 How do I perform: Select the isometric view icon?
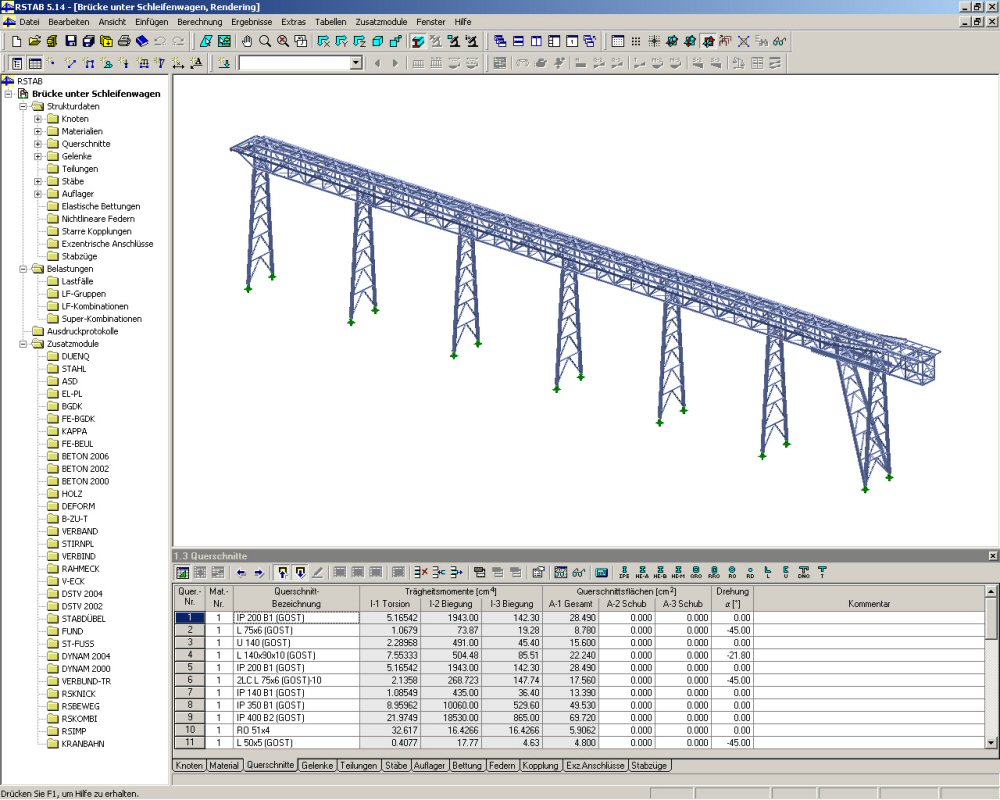(376, 41)
